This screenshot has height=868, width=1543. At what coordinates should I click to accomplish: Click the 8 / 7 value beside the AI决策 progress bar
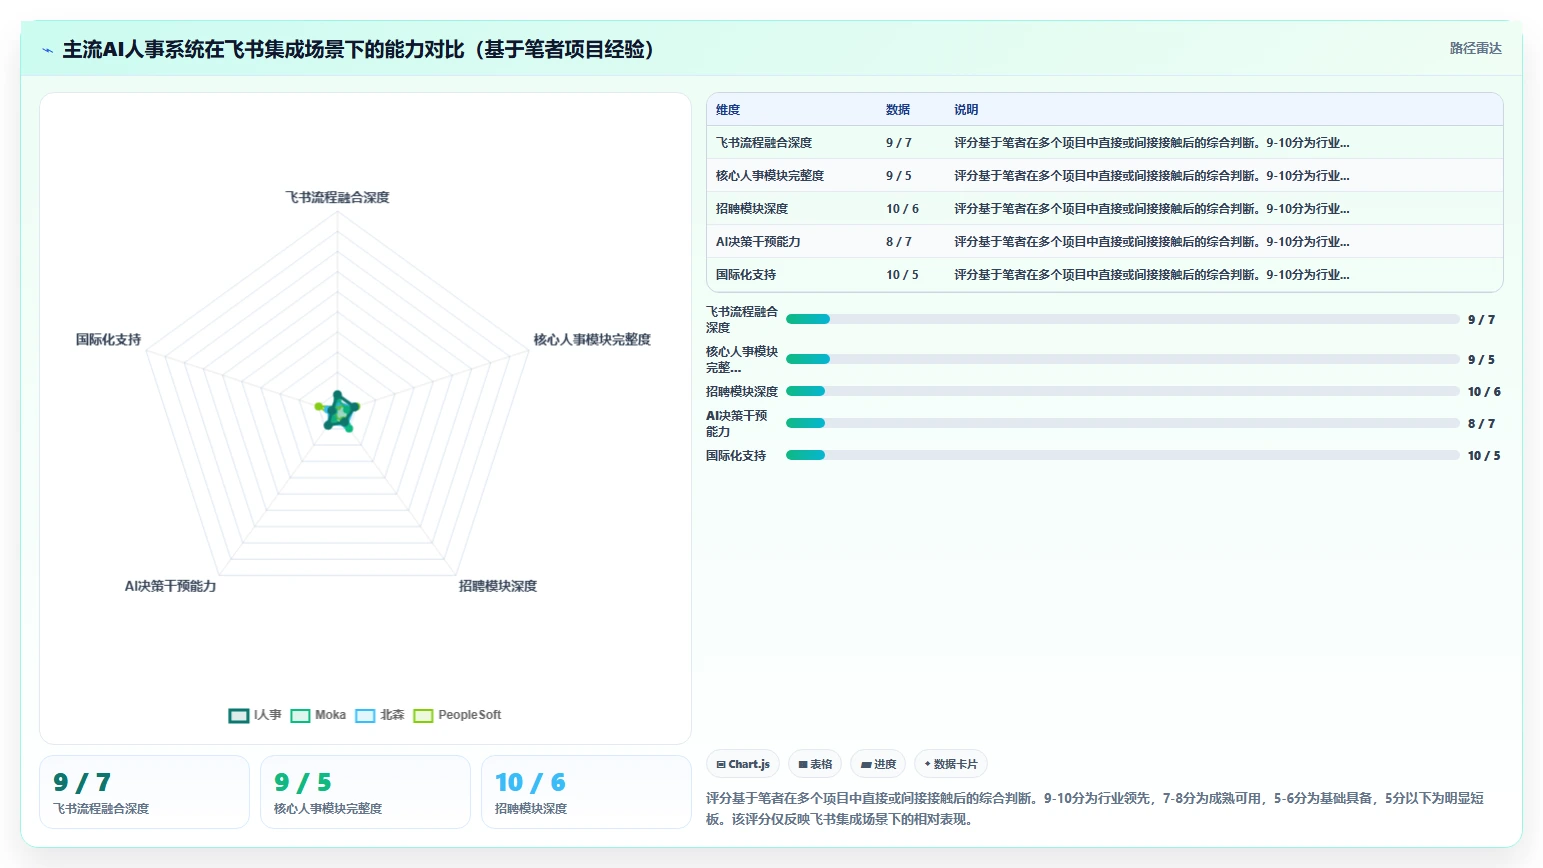pyautogui.click(x=1481, y=424)
